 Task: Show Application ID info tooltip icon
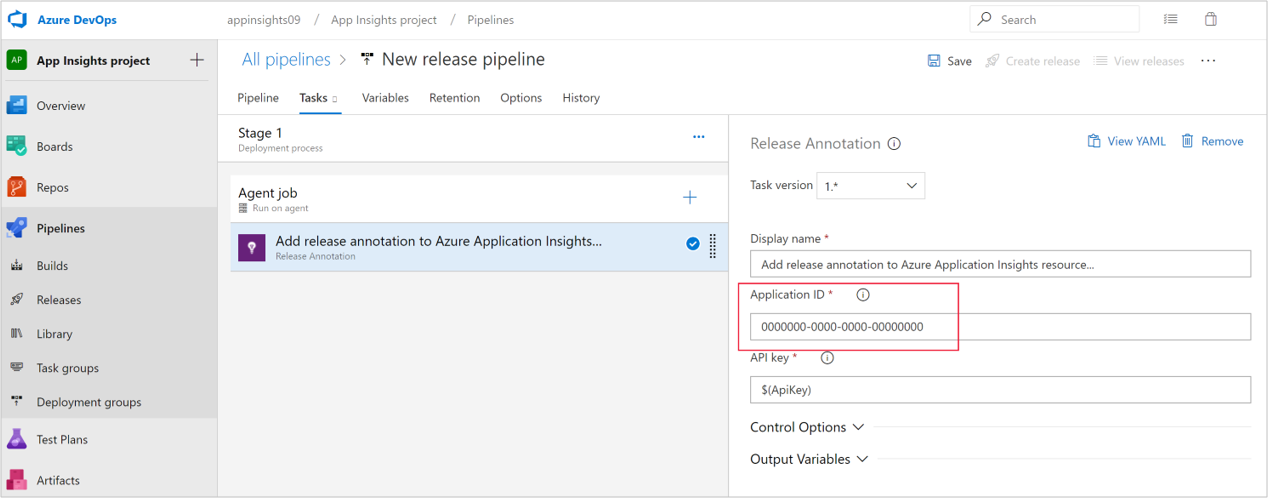pyautogui.click(x=863, y=295)
